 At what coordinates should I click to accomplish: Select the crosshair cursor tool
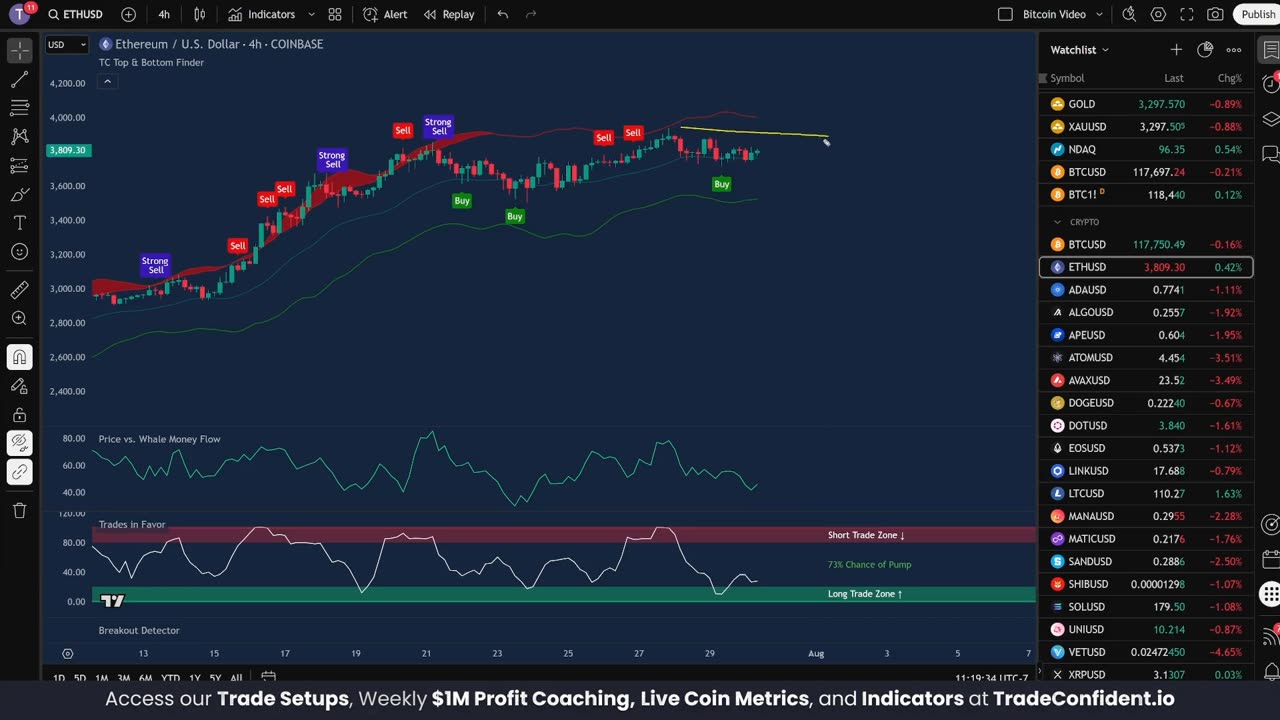(x=19, y=50)
